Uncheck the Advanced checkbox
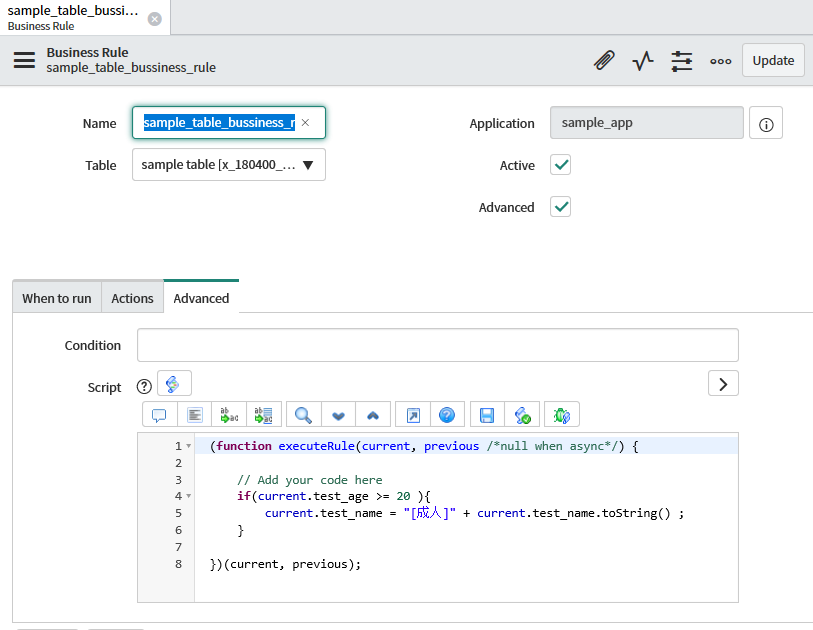 click(x=561, y=207)
